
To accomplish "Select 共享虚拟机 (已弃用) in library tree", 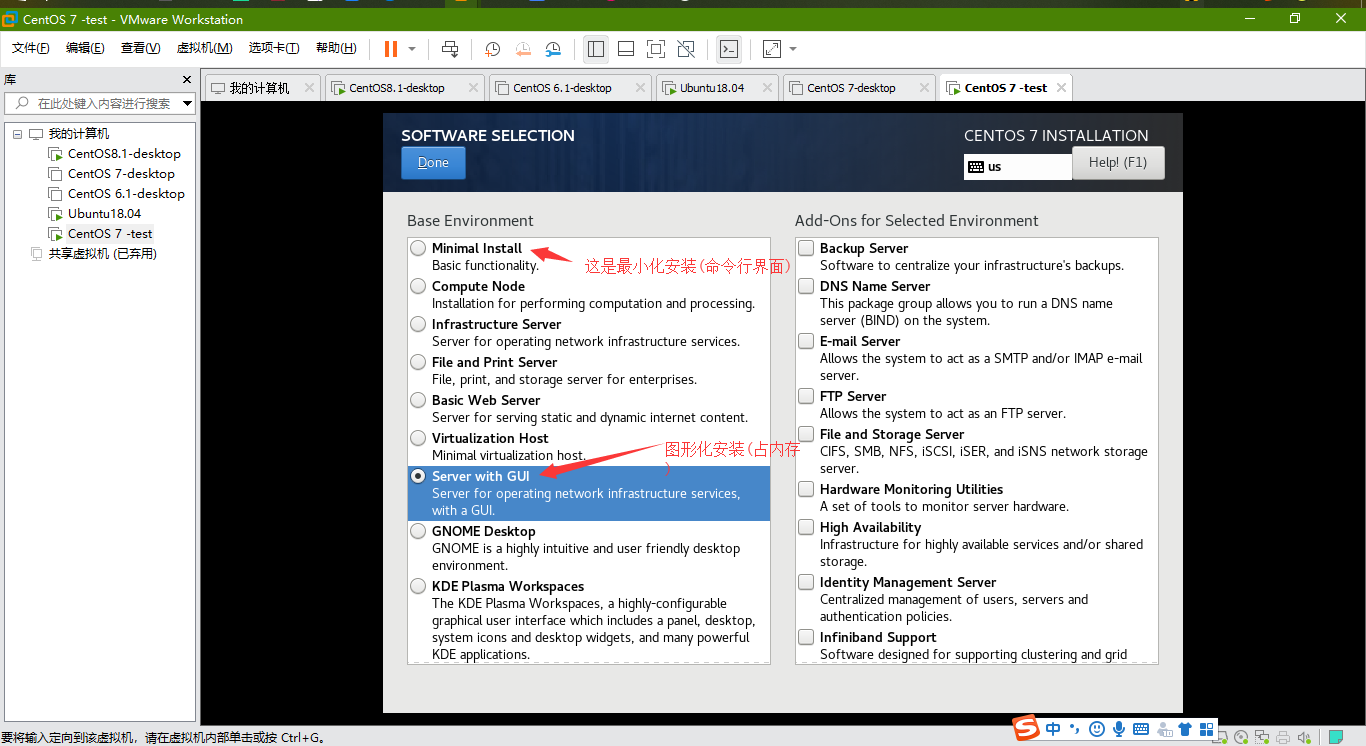I will 102,253.
